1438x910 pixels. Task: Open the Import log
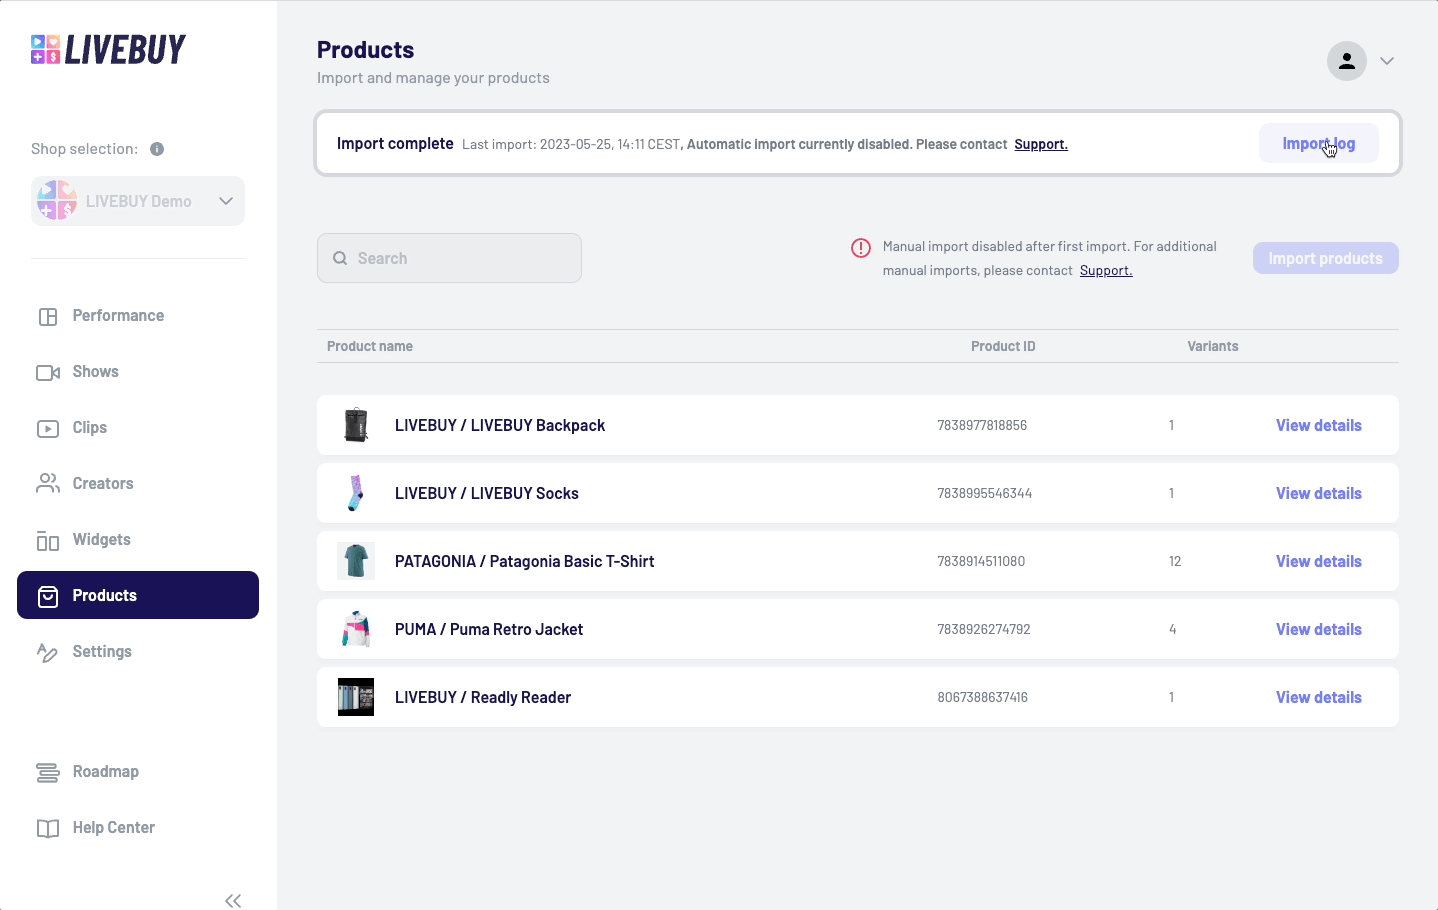click(x=1318, y=144)
